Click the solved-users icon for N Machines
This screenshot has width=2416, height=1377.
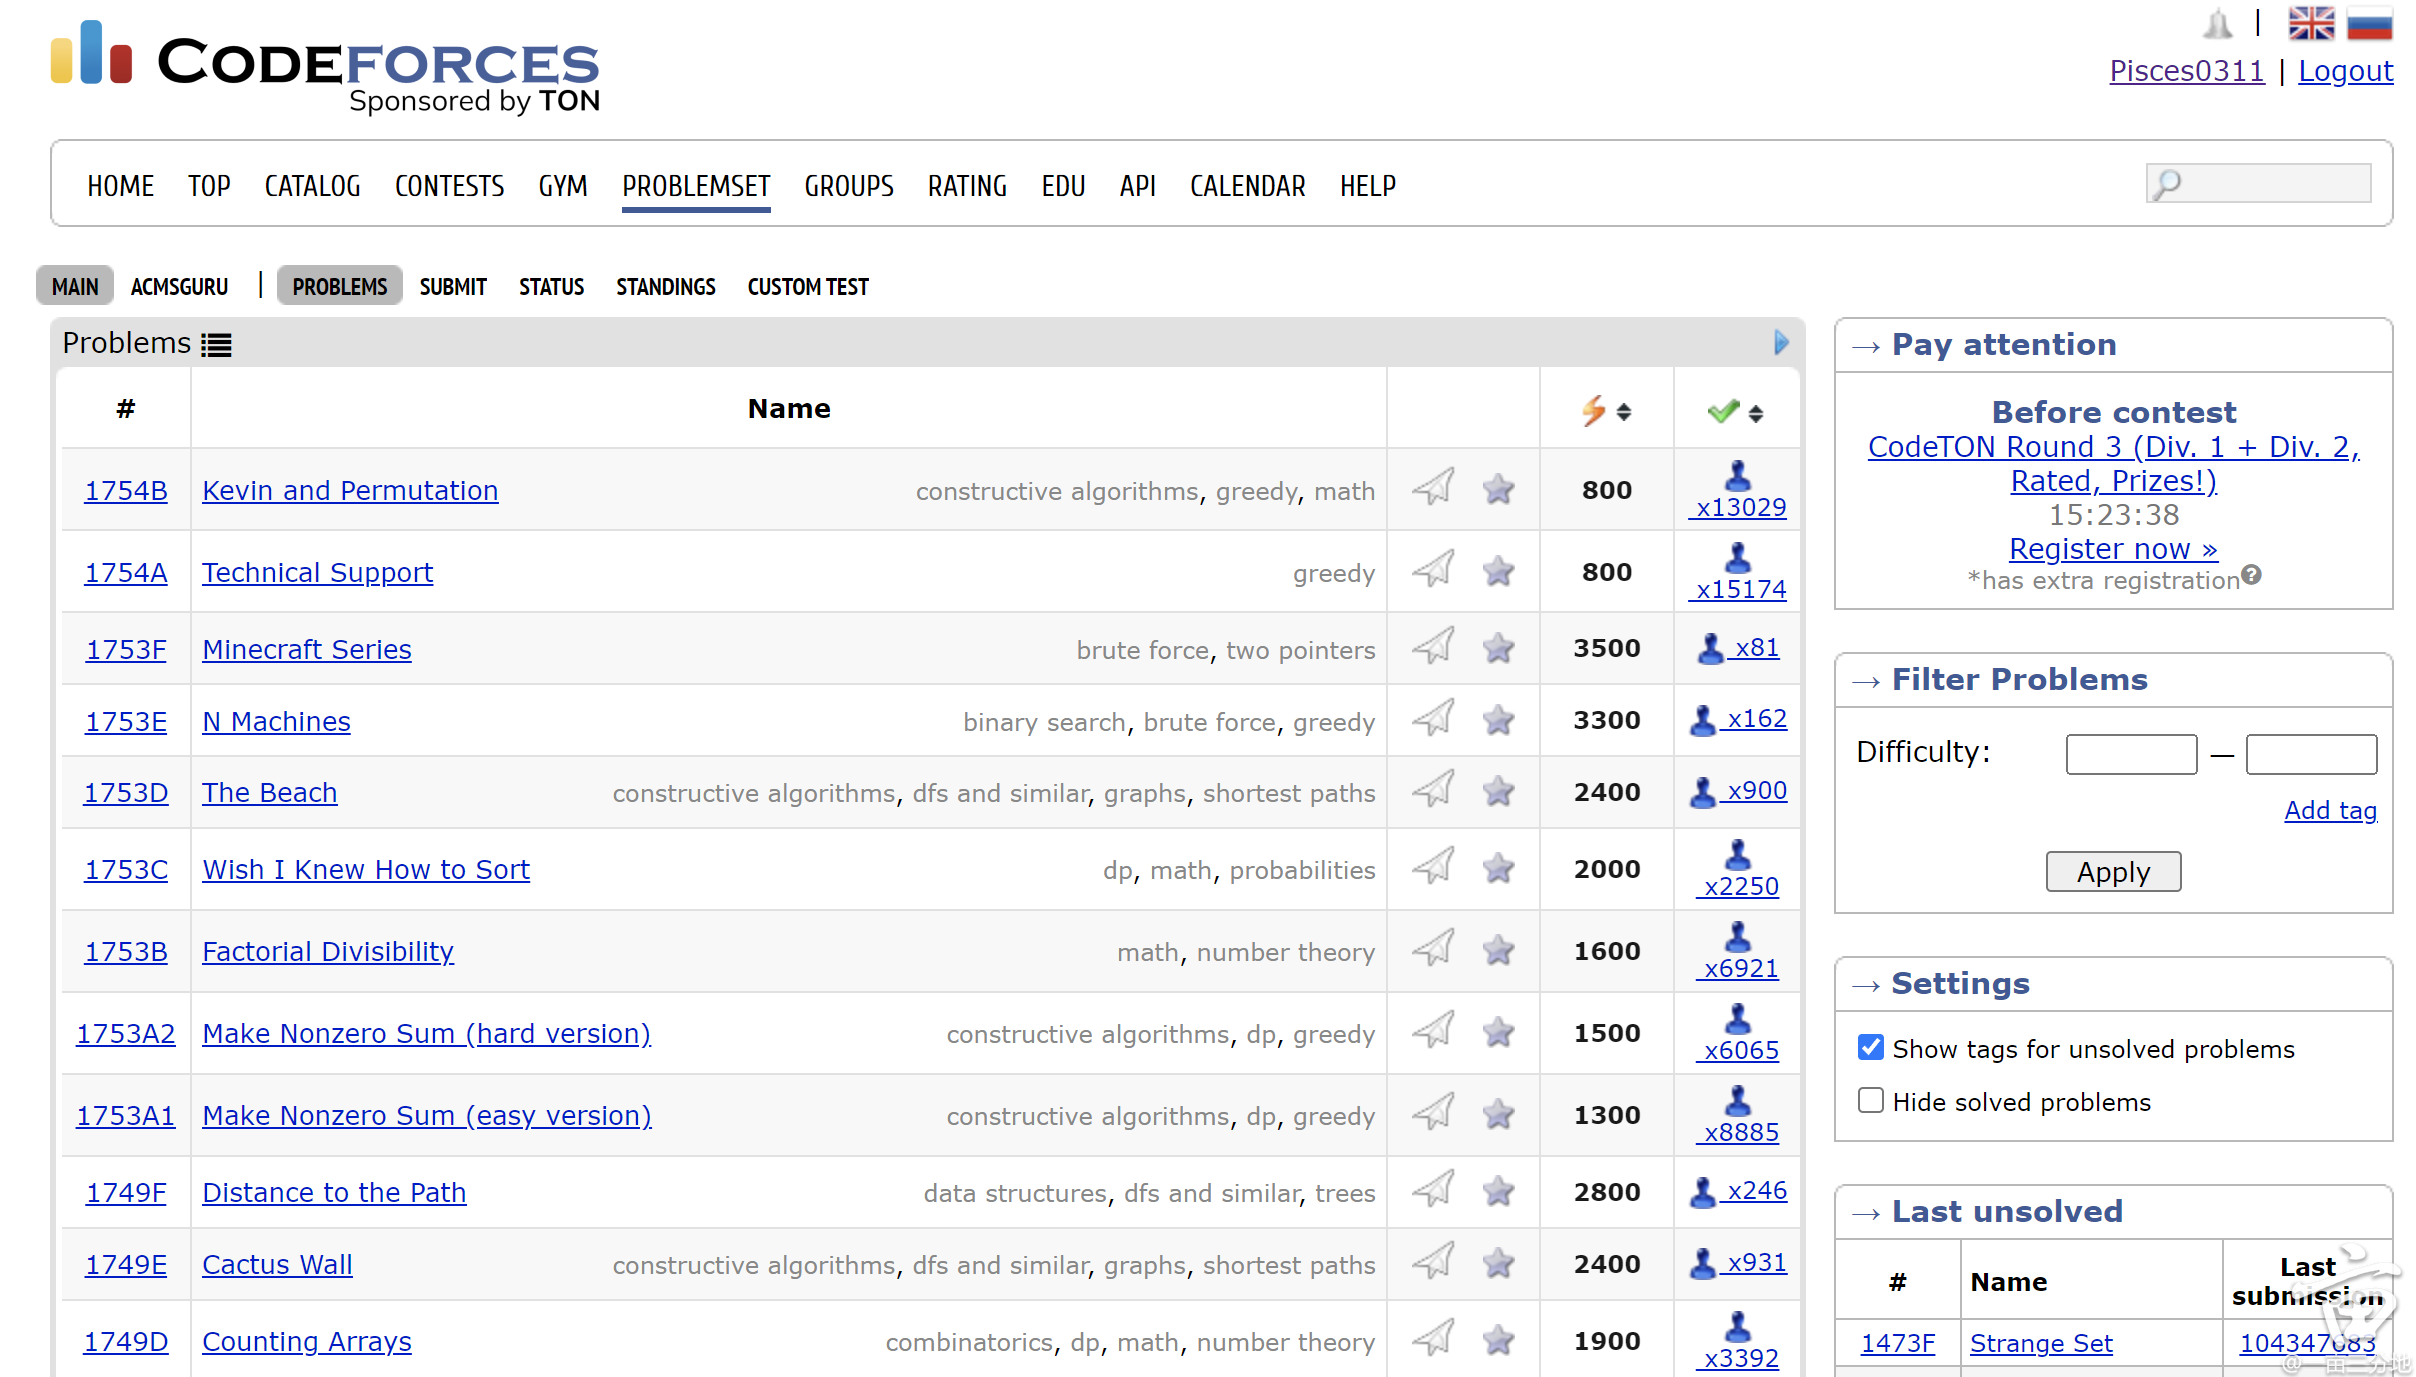pos(1702,720)
